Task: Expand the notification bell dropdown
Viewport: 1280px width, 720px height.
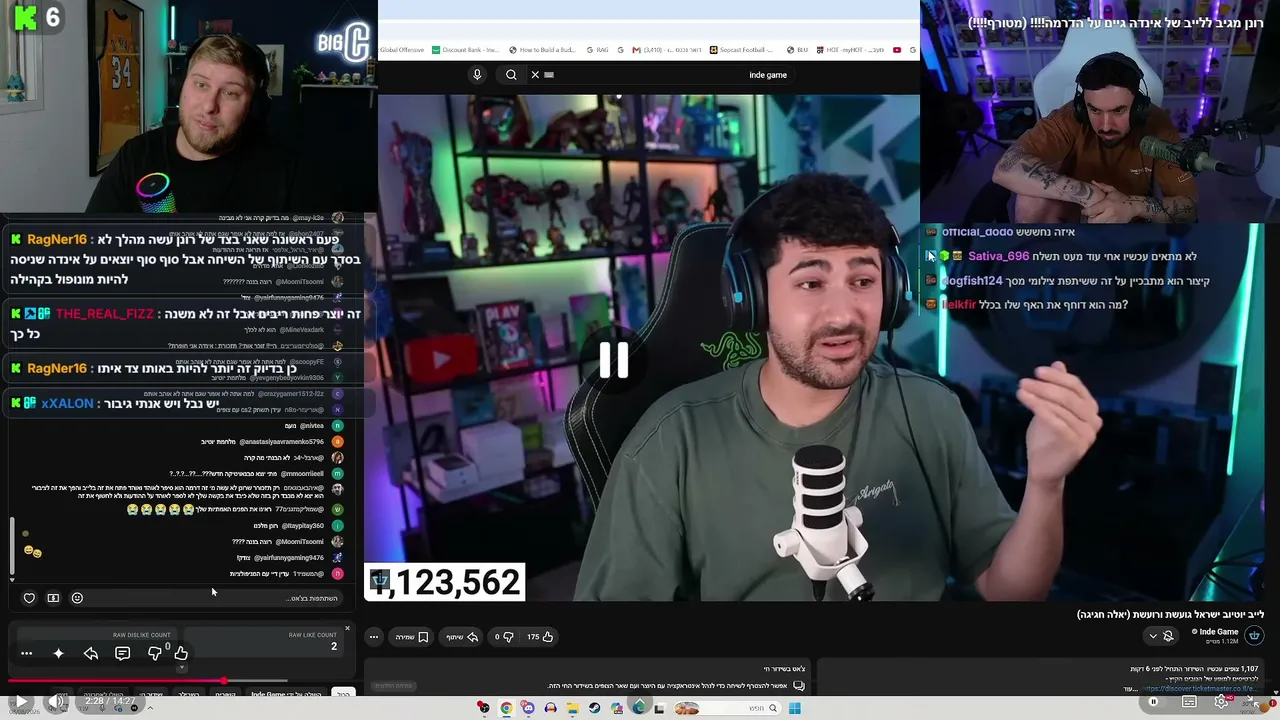Action: click(x=1160, y=636)
